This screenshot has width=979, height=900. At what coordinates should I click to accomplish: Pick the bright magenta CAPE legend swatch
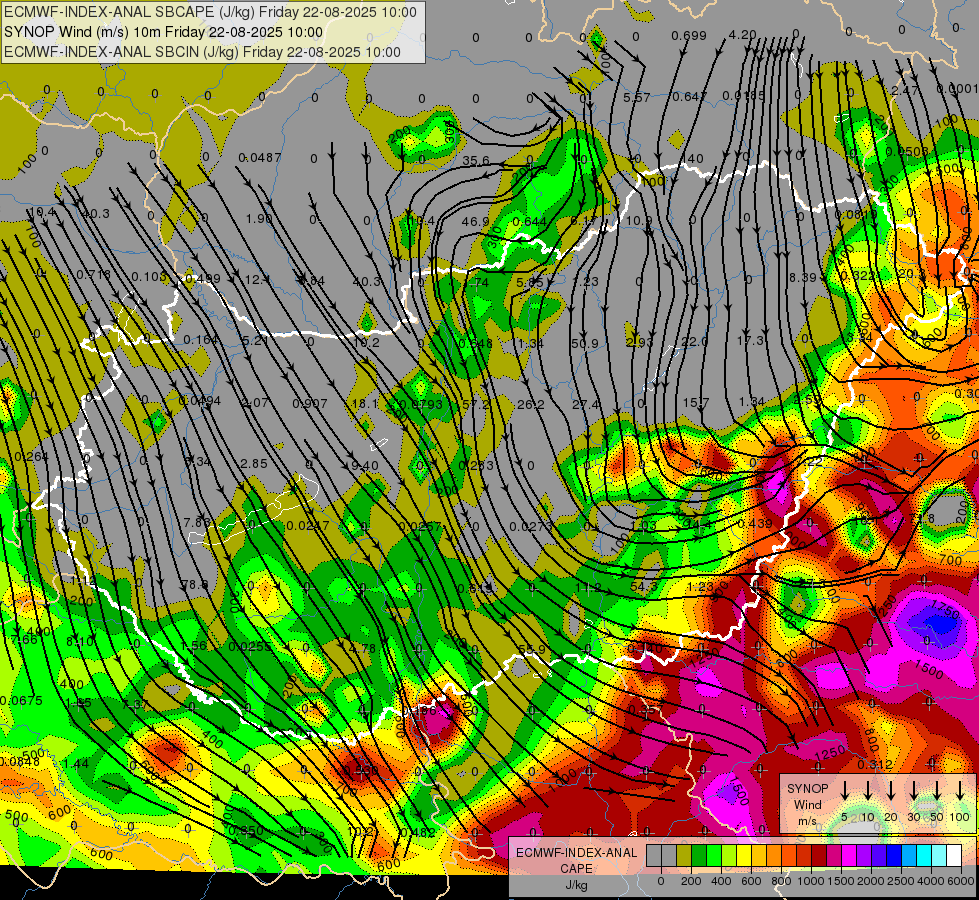[849, 856]
